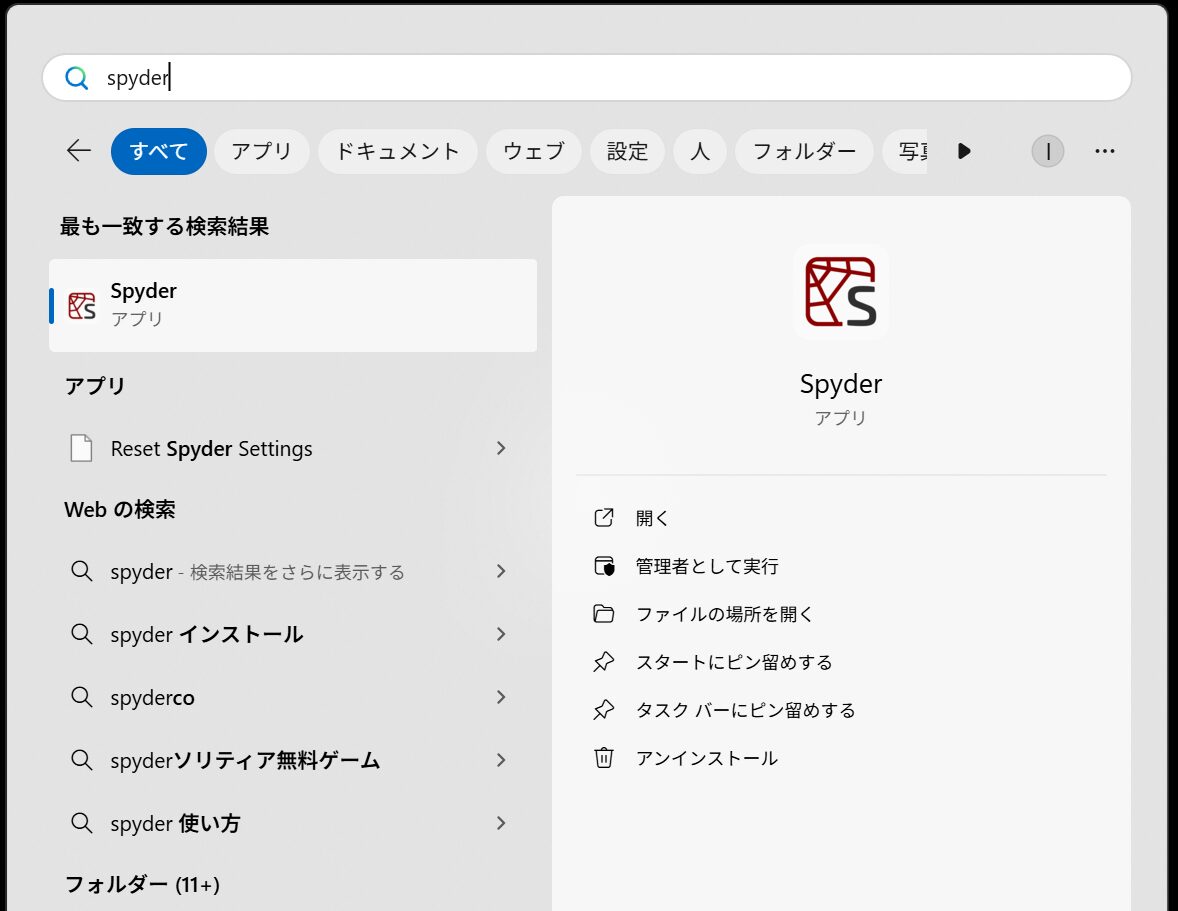Image resolution: width=1178 pixels, height=911 pixels.
Task: Expand chevron for spyderソリティア無料ゲーム
Action: pos(501,761)
